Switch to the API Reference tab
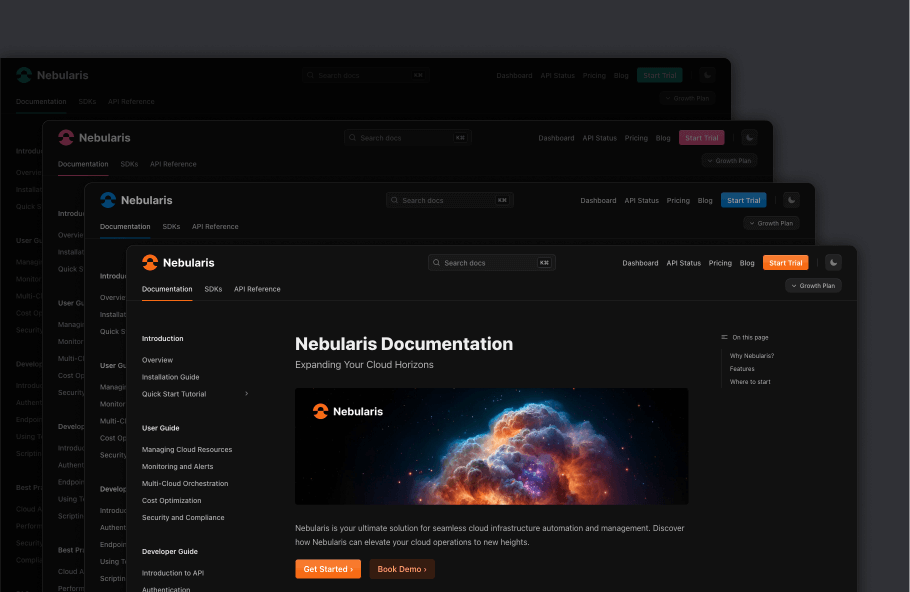910x592 pixels. point(256,289)
